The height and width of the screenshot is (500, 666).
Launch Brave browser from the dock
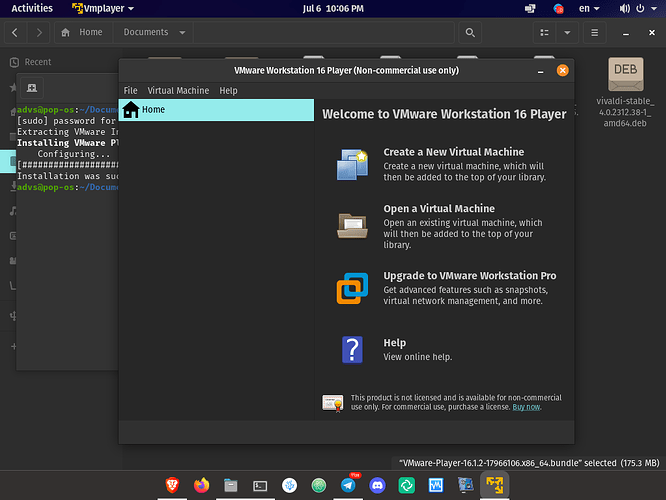point(172,485)
